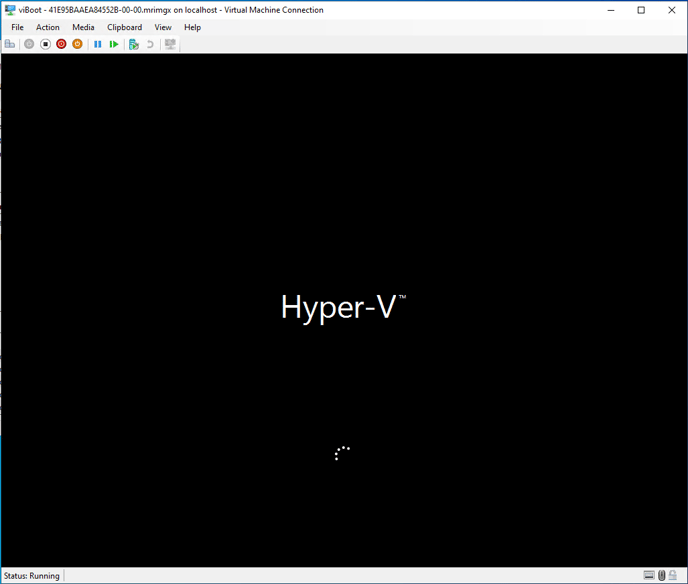This screenshot has height=584, width=688.
Task: Maximize the Virtual Machine Connection window
Action: tap(641, 10)
